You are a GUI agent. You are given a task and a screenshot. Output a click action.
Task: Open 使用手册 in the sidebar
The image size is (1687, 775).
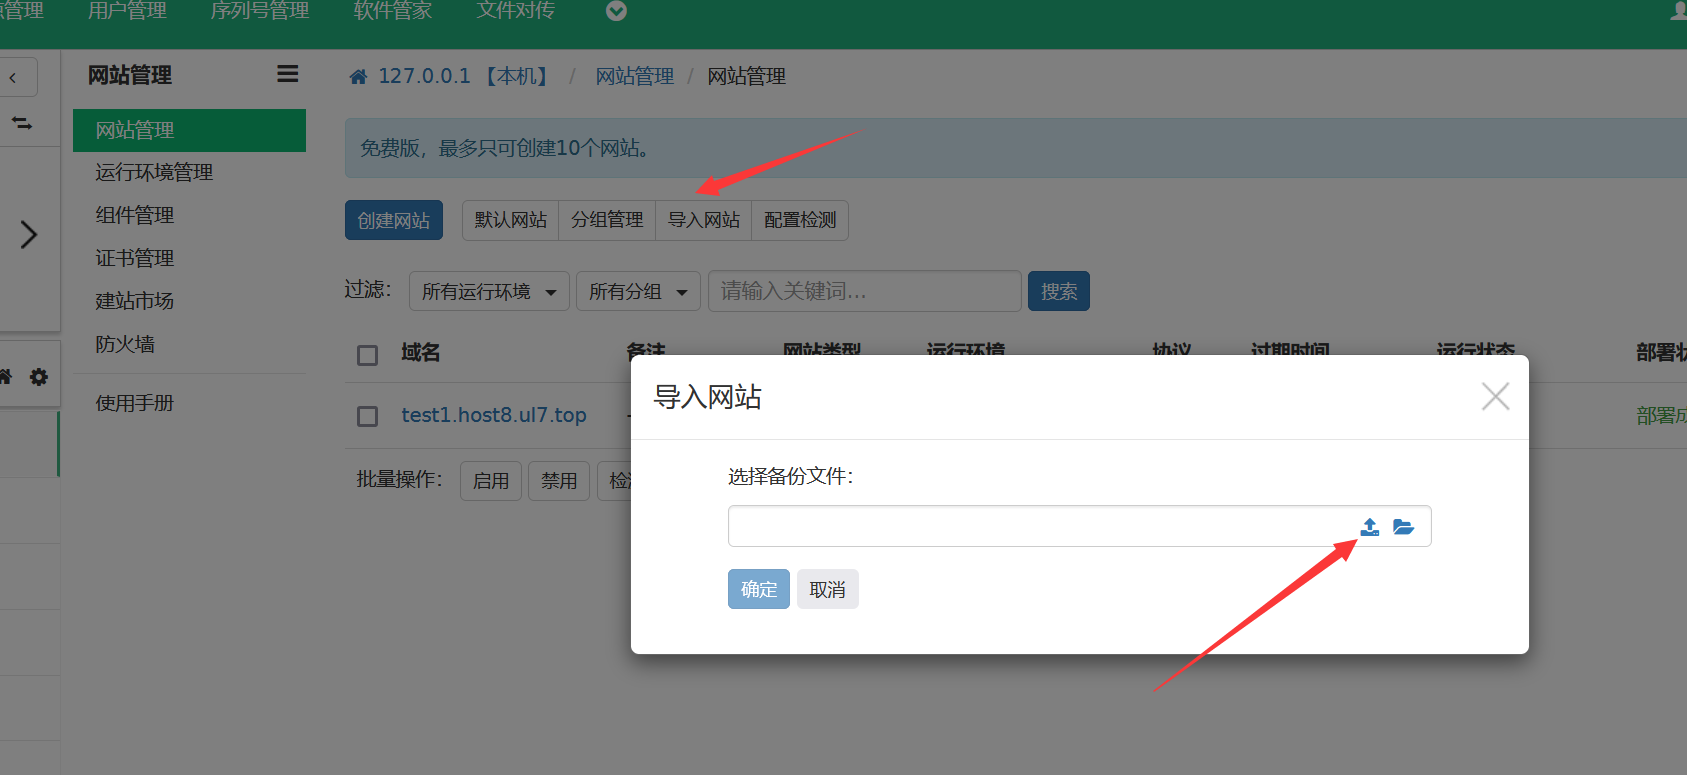coord(135,403)
